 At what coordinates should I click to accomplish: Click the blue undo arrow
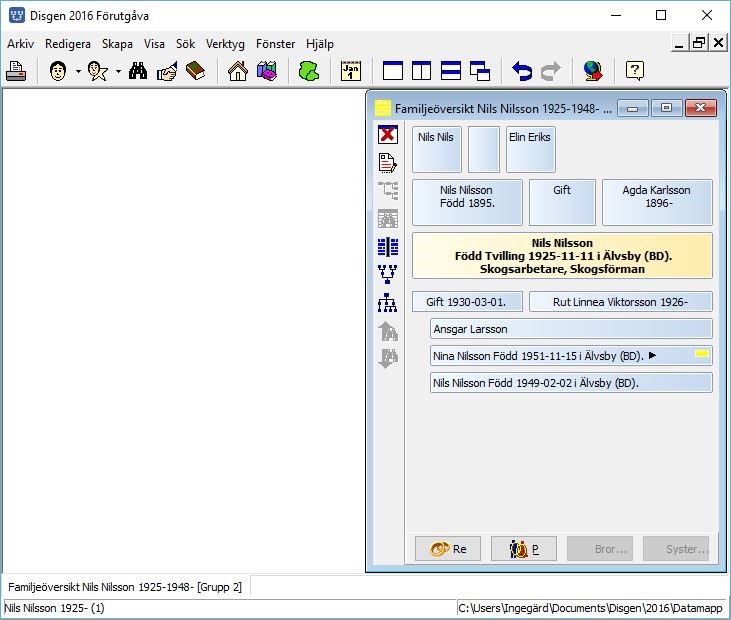[x=522, y=71]
